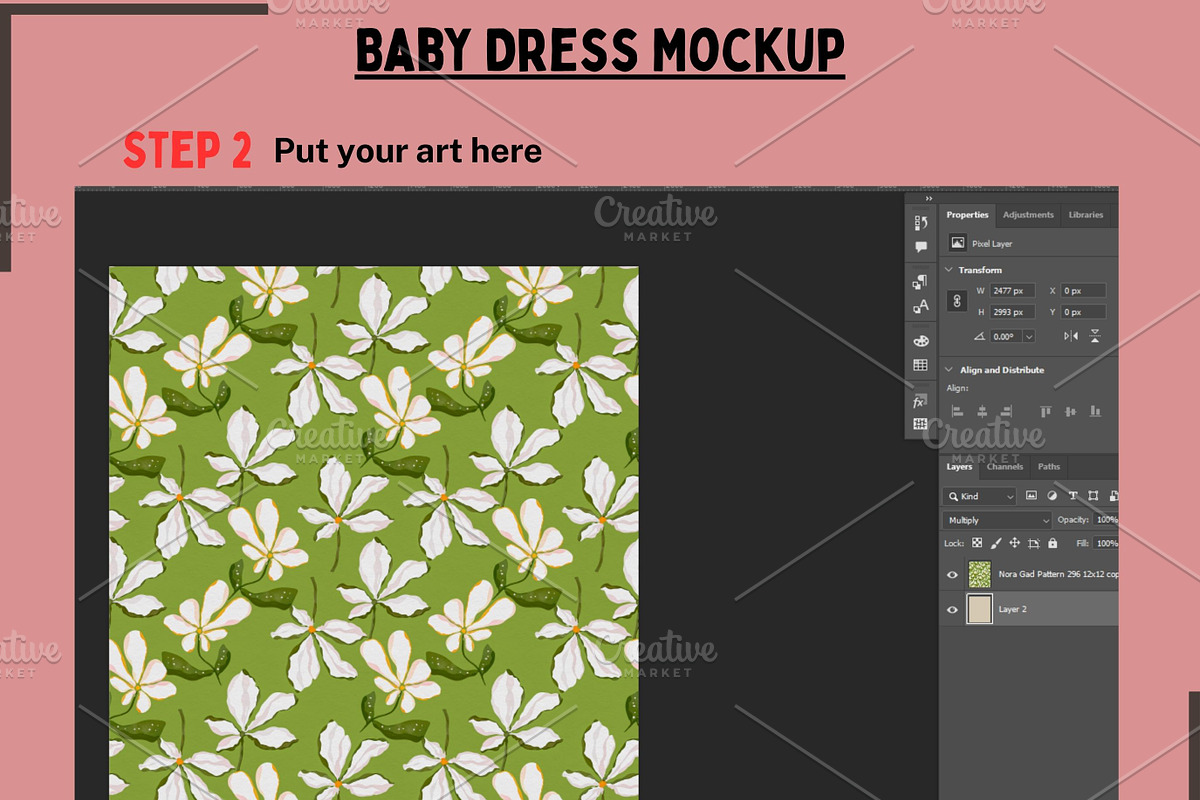Filter layers by pixel layers
The height and width of the screenshot is (800, 1200).
click(1031, 496)
